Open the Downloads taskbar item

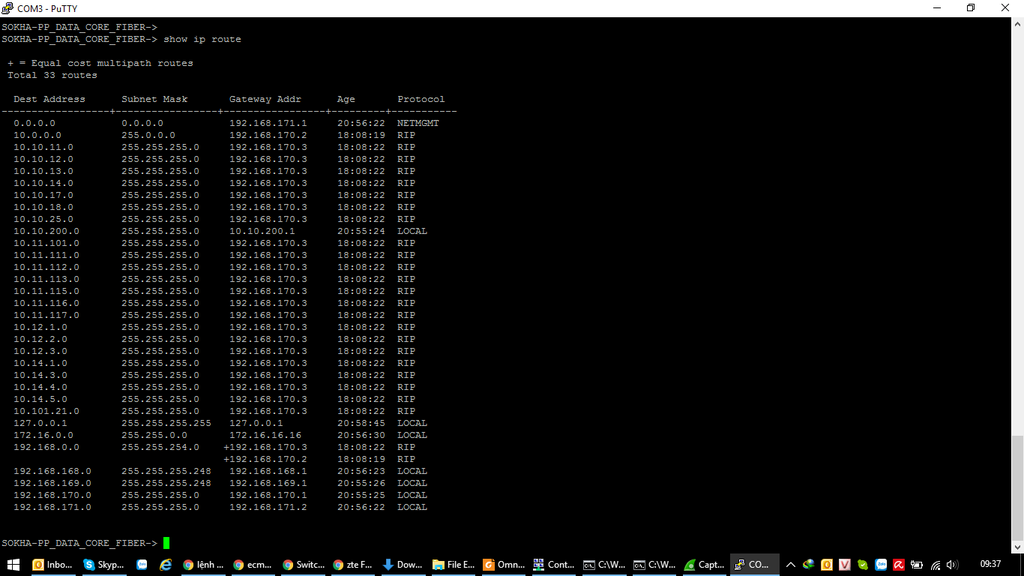(403, 565)
